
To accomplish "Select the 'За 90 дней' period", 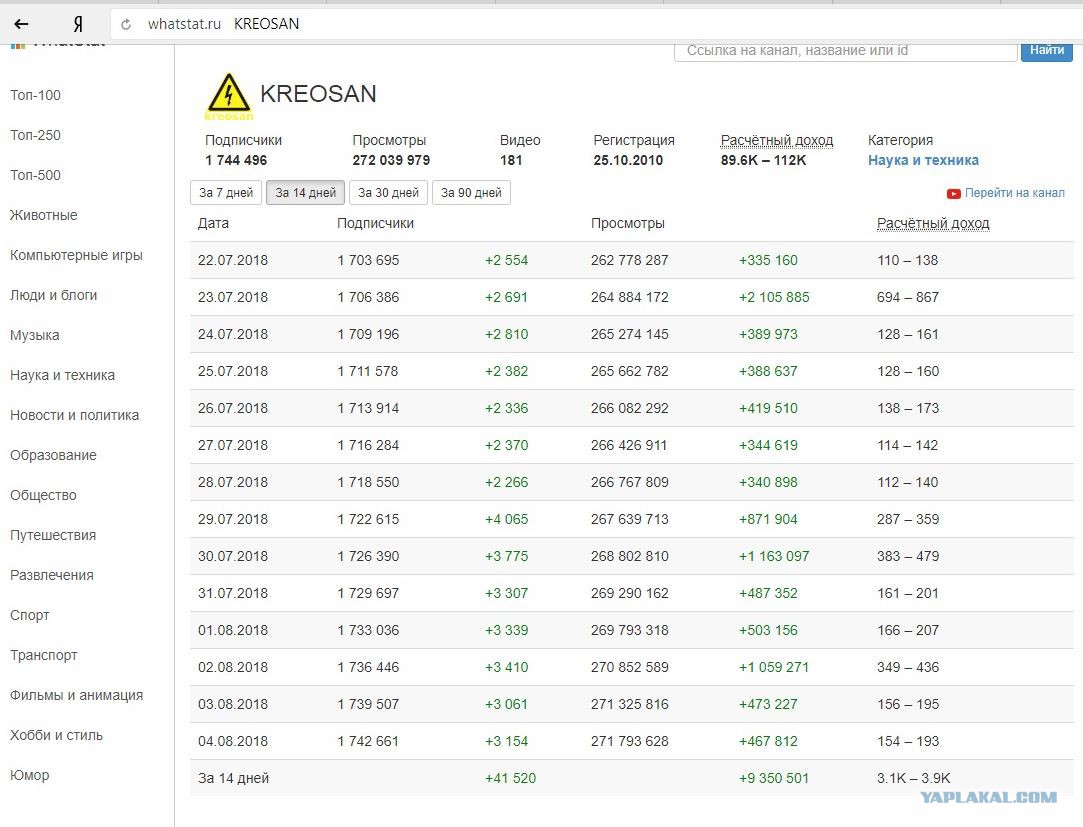I will point(471,193).
